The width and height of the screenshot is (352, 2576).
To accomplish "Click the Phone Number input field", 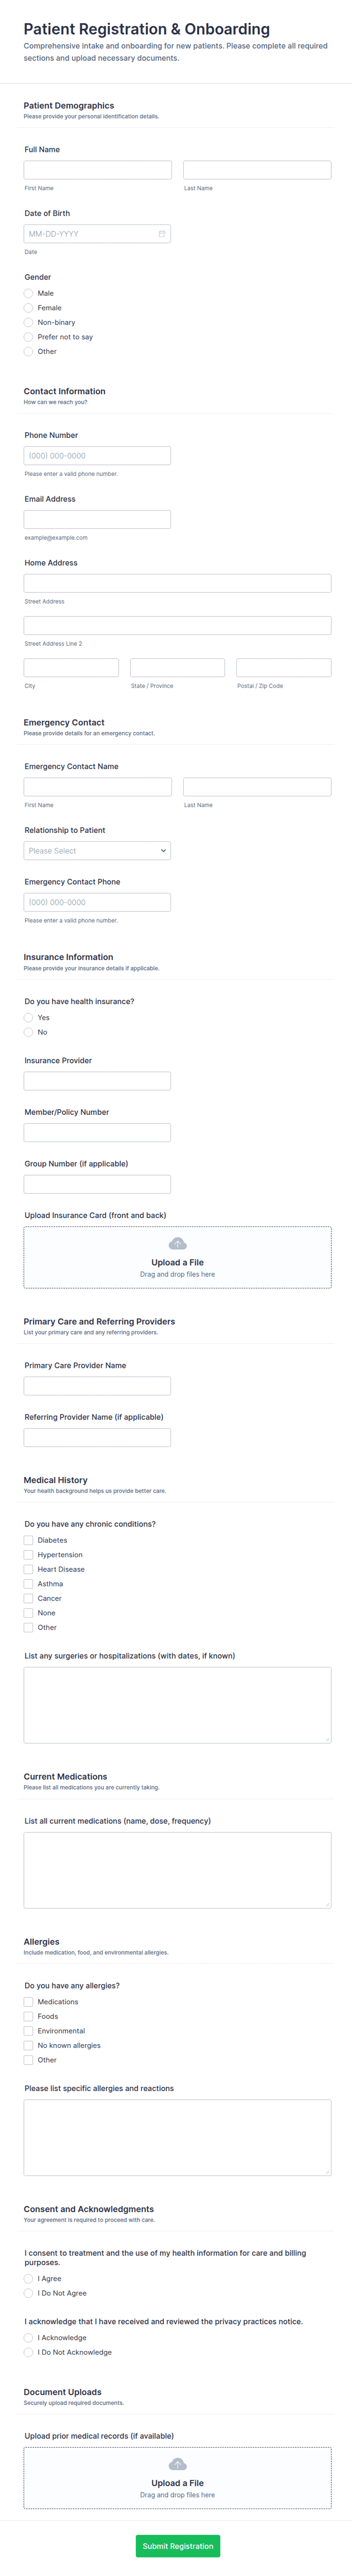I will coord(97,455).
